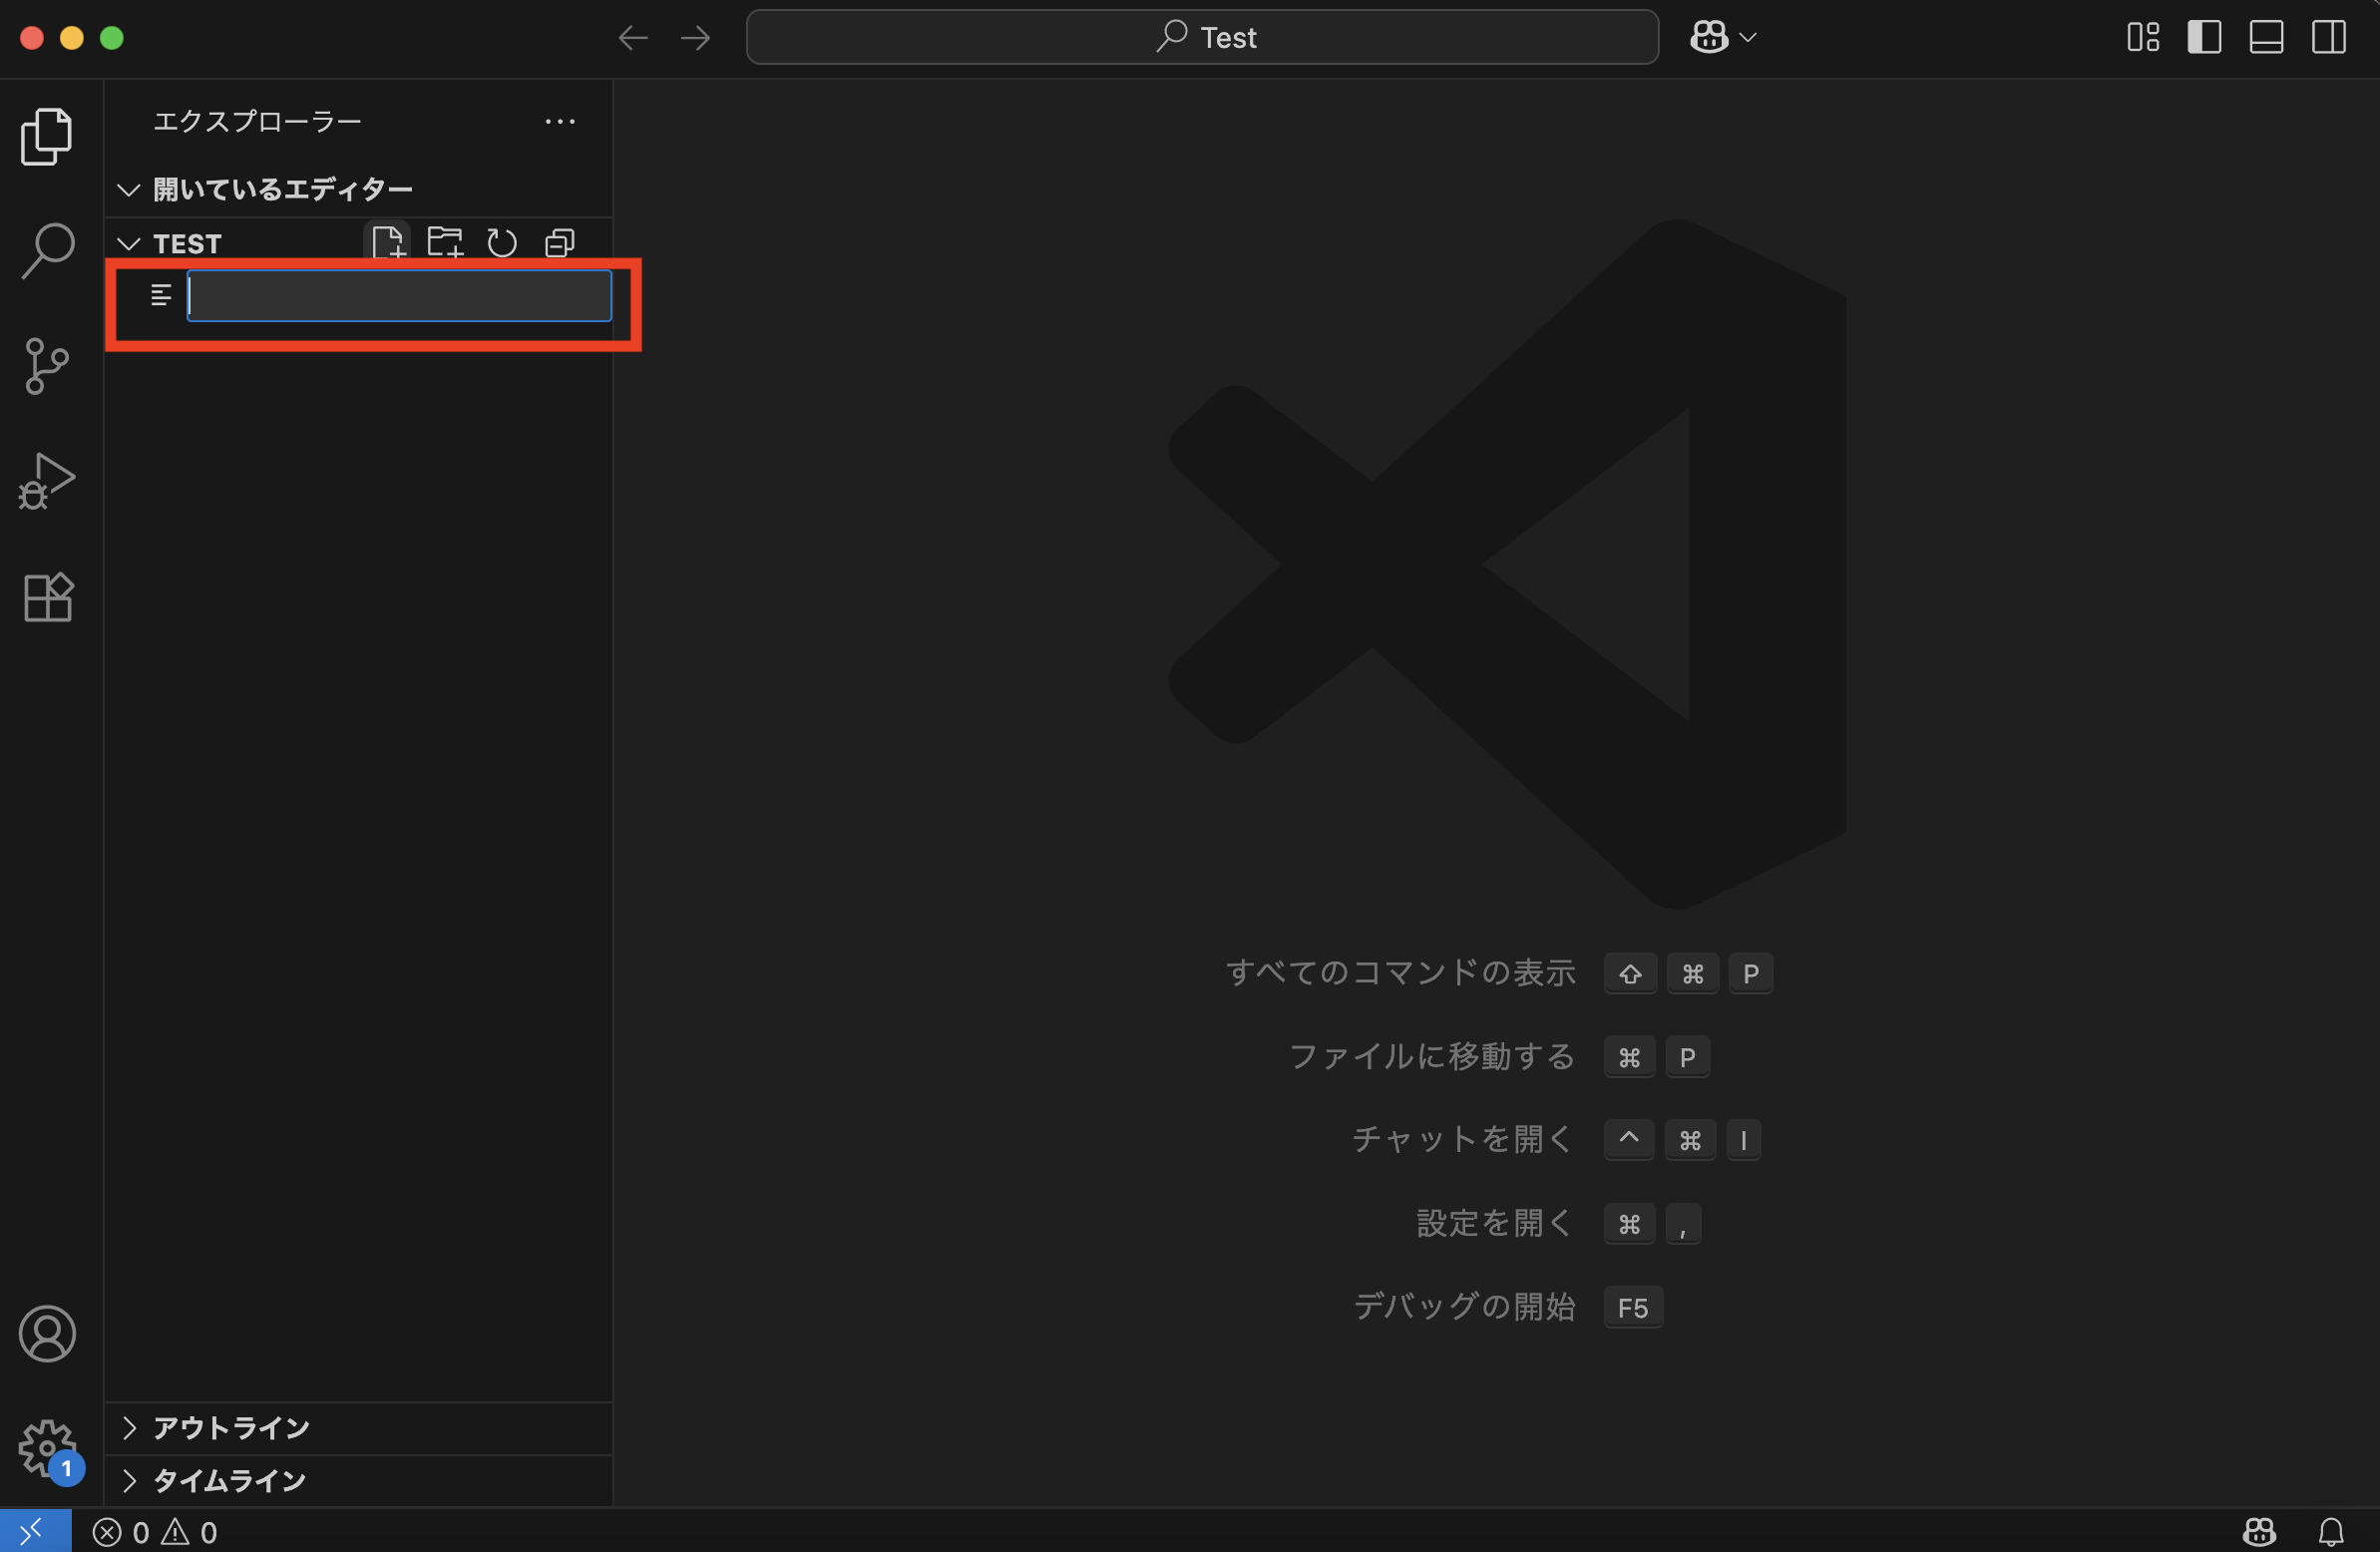Toggle the secondary sidebar visibility
Screen dimensions: 2380x1552
2328,37
